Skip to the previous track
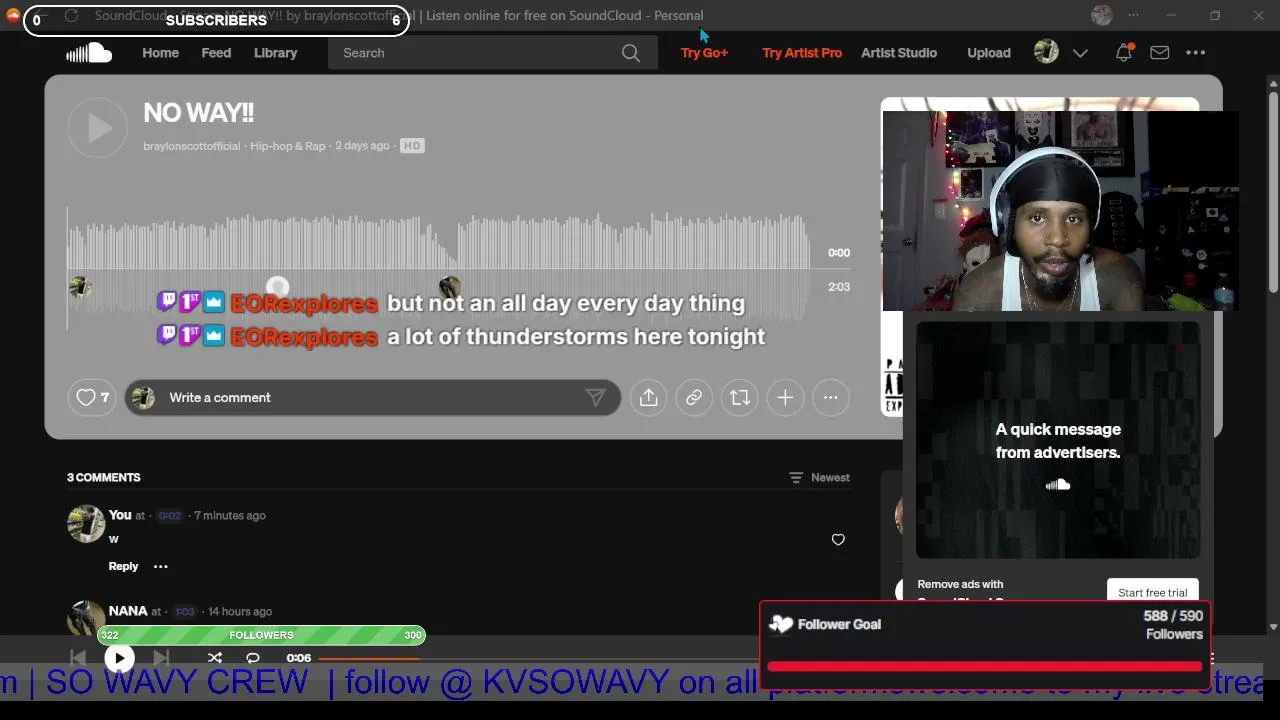 [x=78, y=658]
